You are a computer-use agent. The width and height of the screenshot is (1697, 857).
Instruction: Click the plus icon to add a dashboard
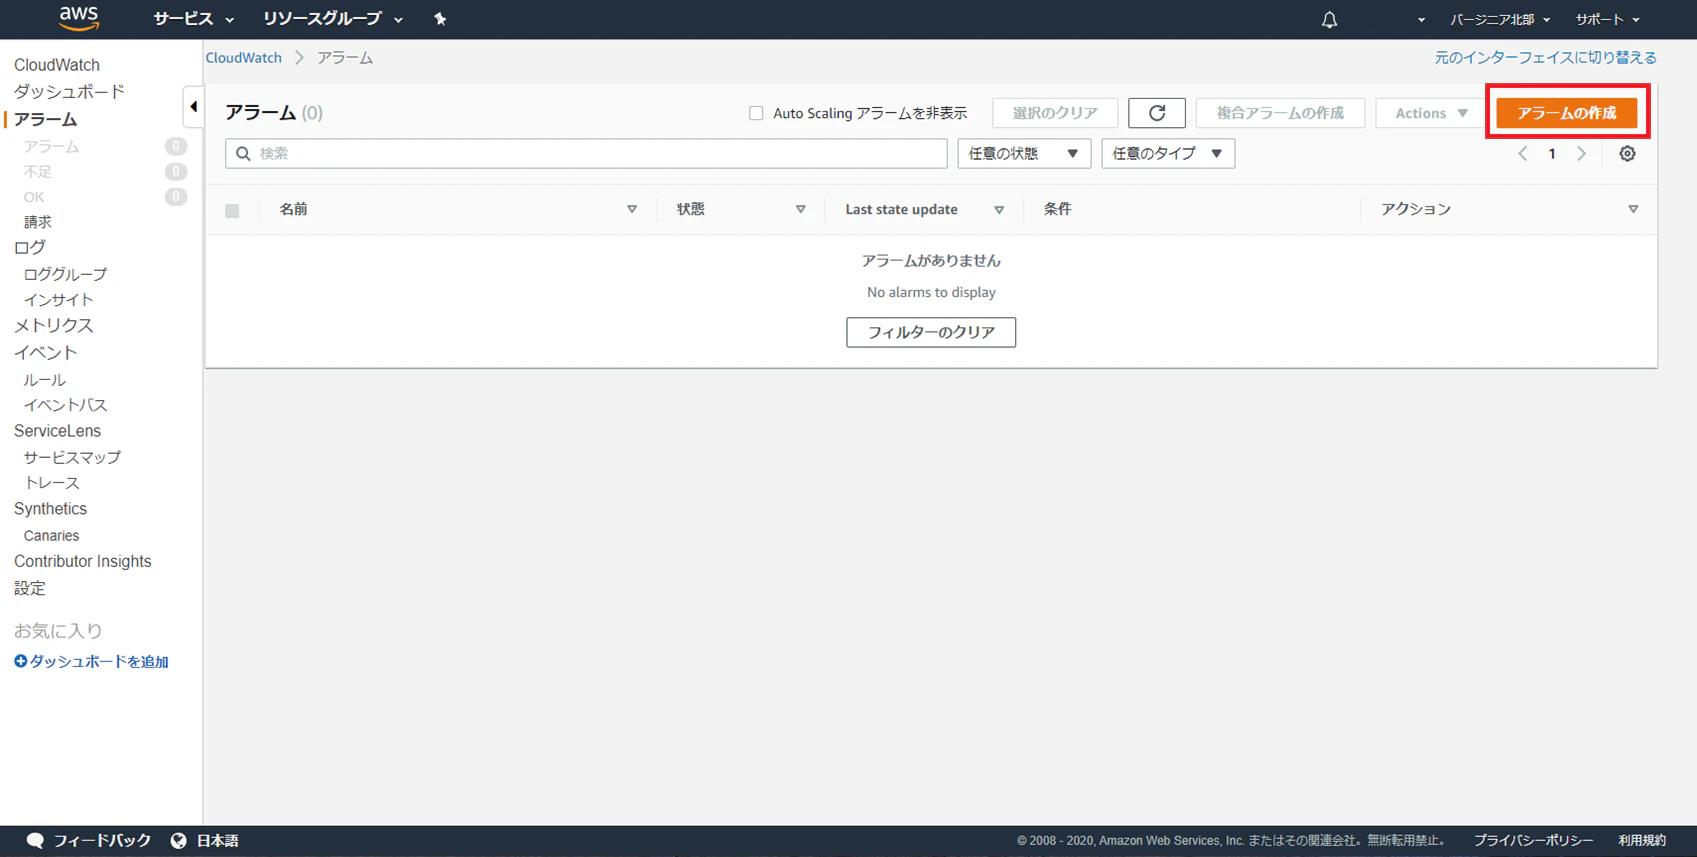(20, 661)
